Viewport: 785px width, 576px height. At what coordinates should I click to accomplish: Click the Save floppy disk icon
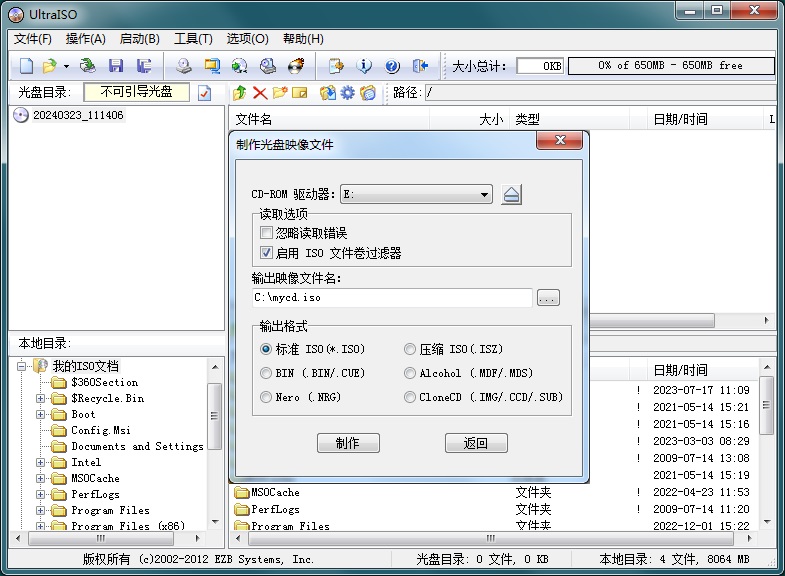116,66
